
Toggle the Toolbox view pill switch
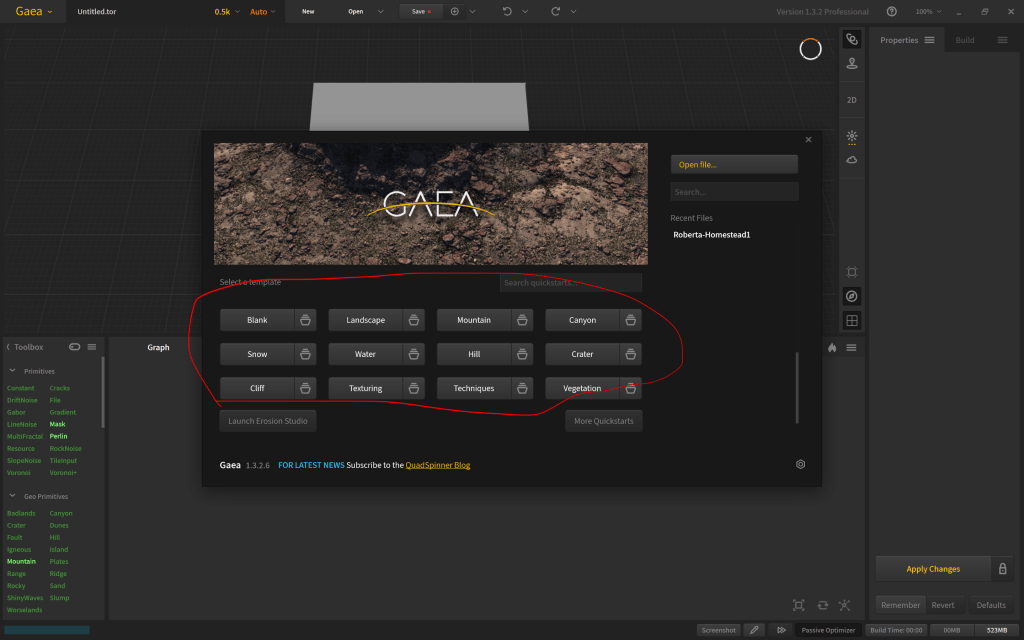tap(74, 347)
